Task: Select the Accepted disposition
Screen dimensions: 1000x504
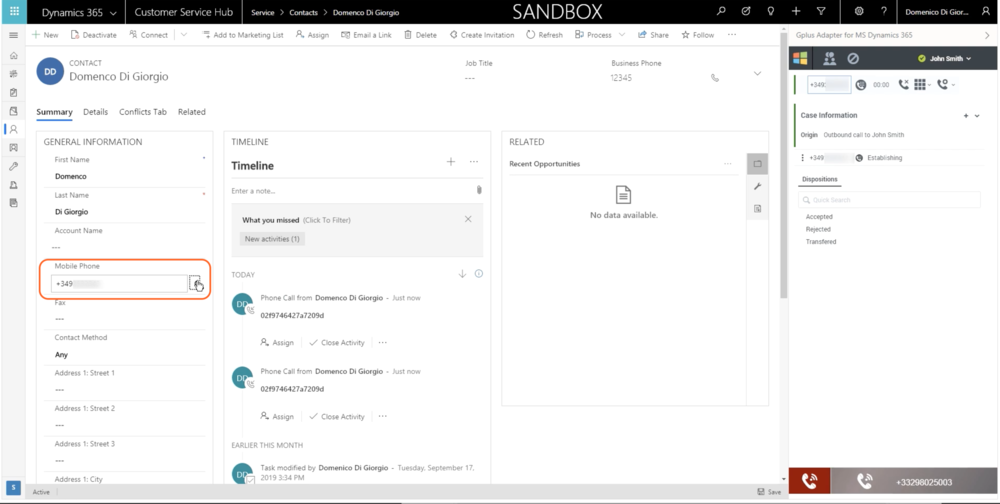Action: (819, 217)
